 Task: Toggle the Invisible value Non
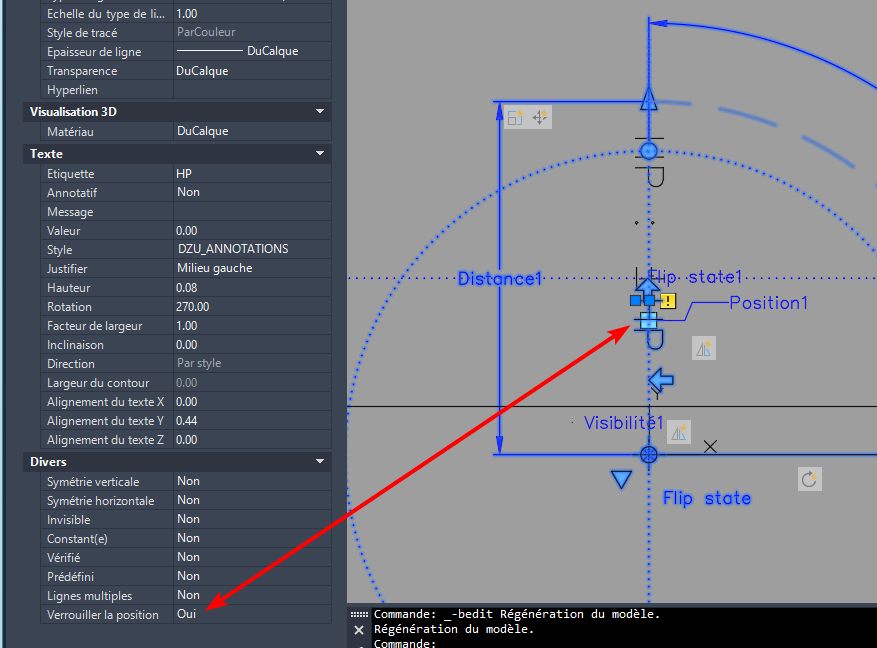tap(252, 519)
